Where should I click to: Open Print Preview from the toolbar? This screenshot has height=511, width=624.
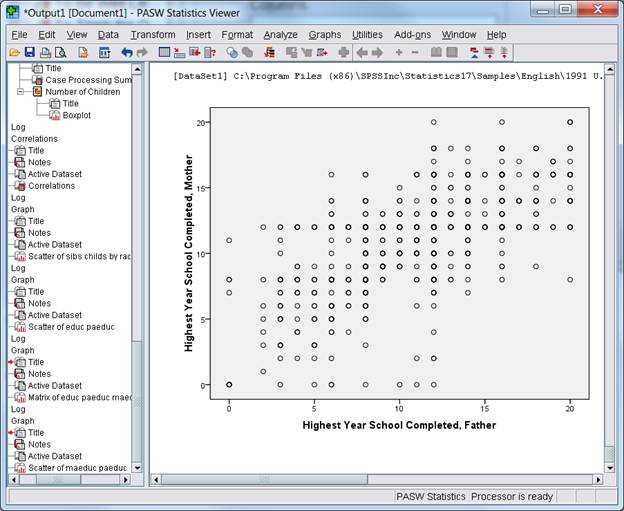click(60, 52)
